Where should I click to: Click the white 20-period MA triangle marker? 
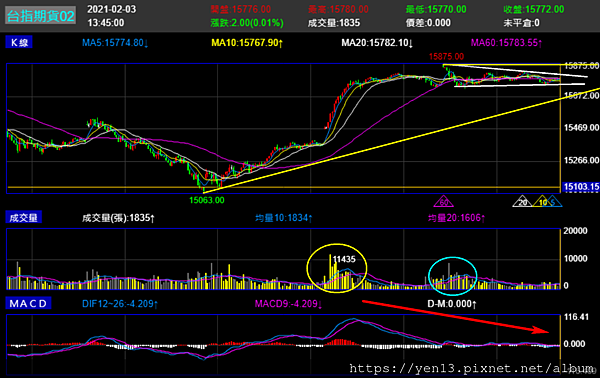pyautogui.click(x=523, y=202)
